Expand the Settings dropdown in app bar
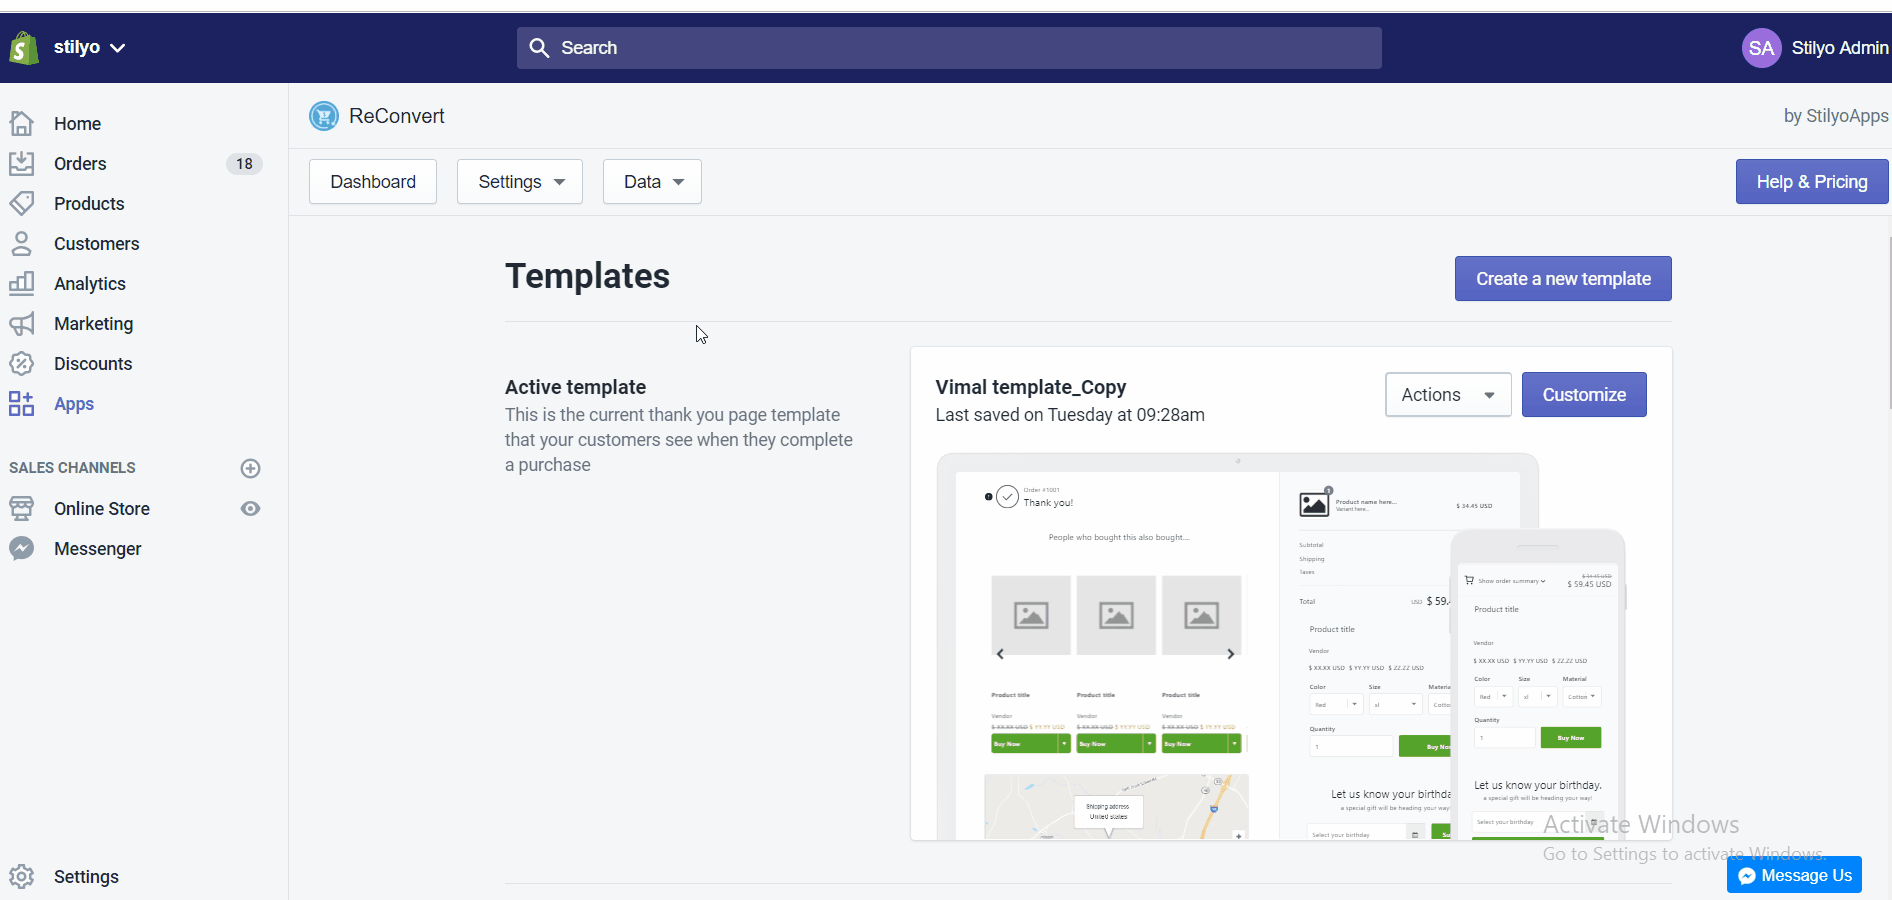Screen dimensions: 1892x900 pos(520,182)
